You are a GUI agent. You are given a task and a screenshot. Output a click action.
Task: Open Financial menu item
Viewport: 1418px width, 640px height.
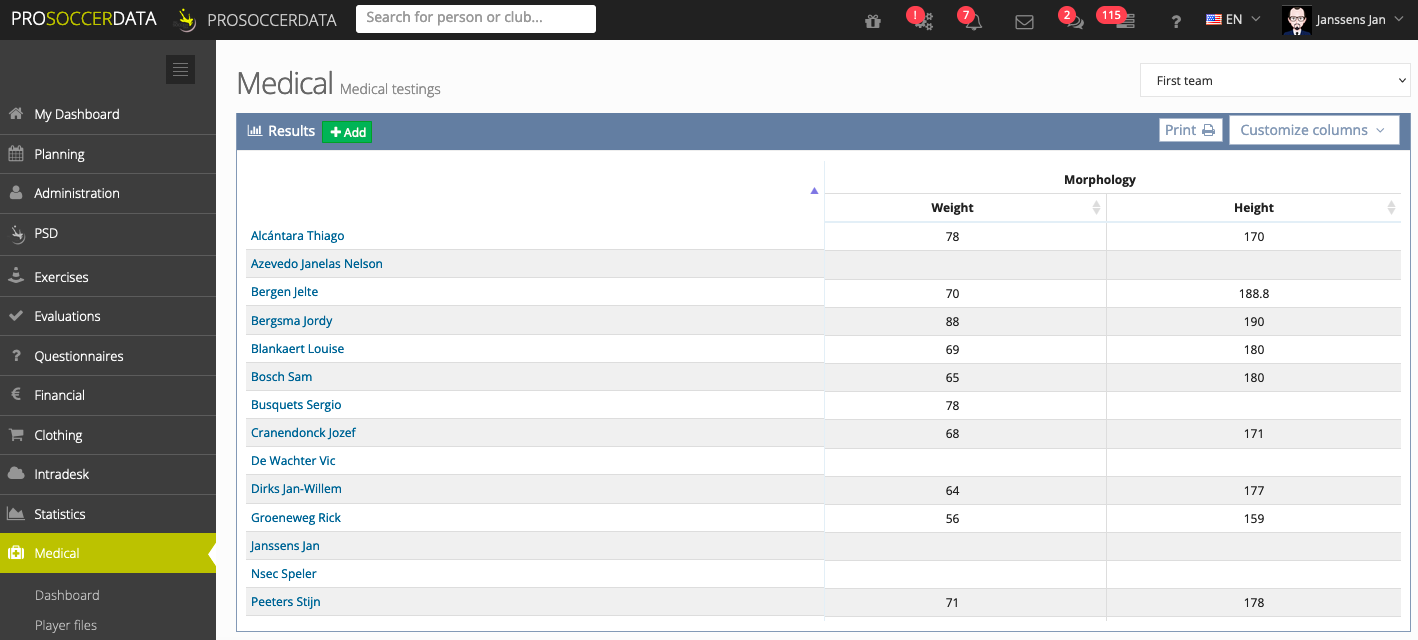[108, 395]
